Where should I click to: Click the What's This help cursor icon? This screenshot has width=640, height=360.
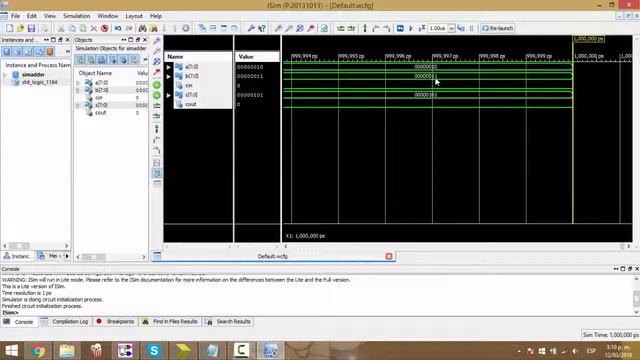click(262, 28)
